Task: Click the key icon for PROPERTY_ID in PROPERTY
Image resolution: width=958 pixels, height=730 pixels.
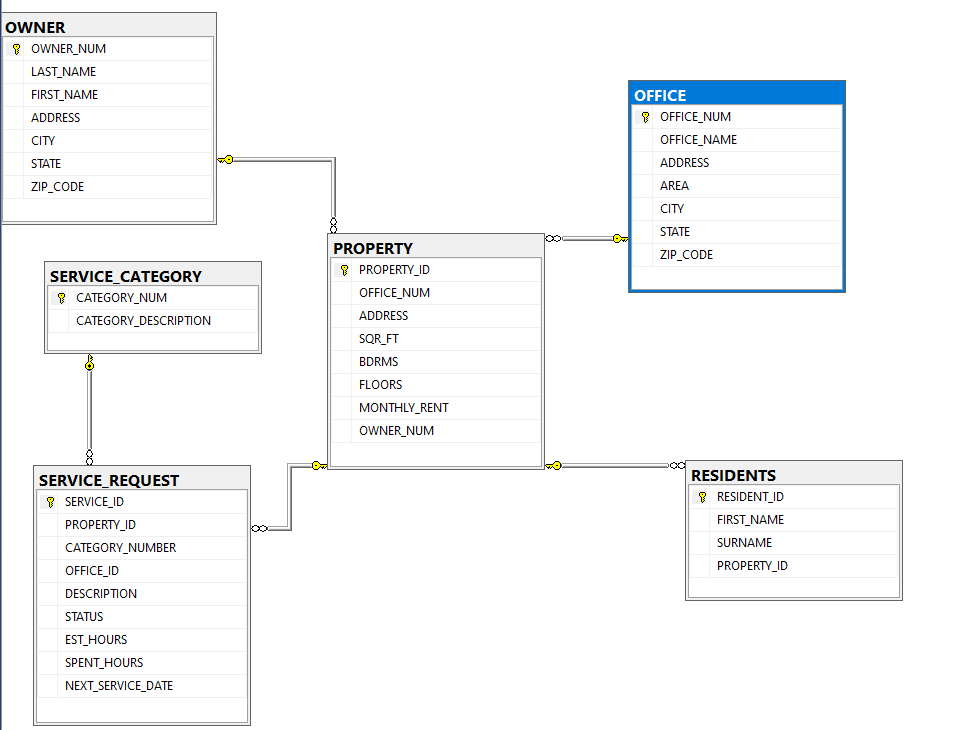Action: [344, 269]
